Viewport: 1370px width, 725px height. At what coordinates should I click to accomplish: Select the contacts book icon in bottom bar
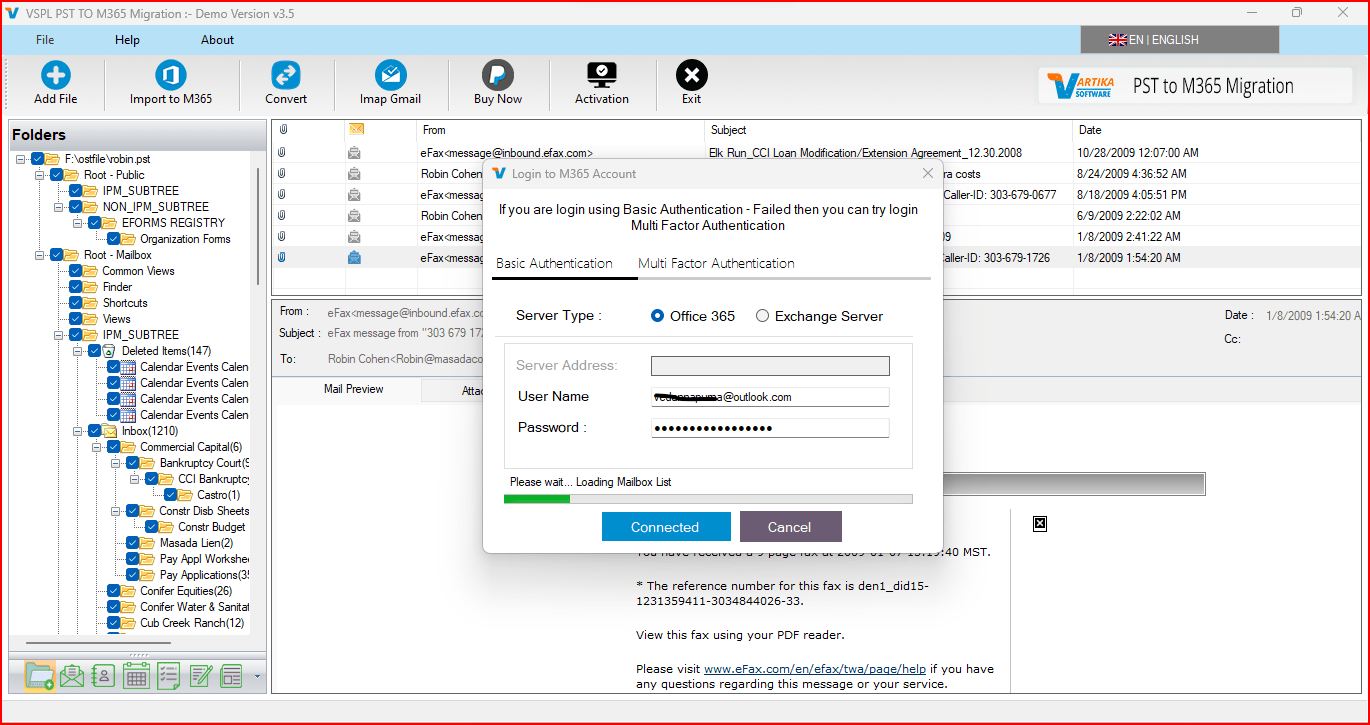tap(104, 676)
